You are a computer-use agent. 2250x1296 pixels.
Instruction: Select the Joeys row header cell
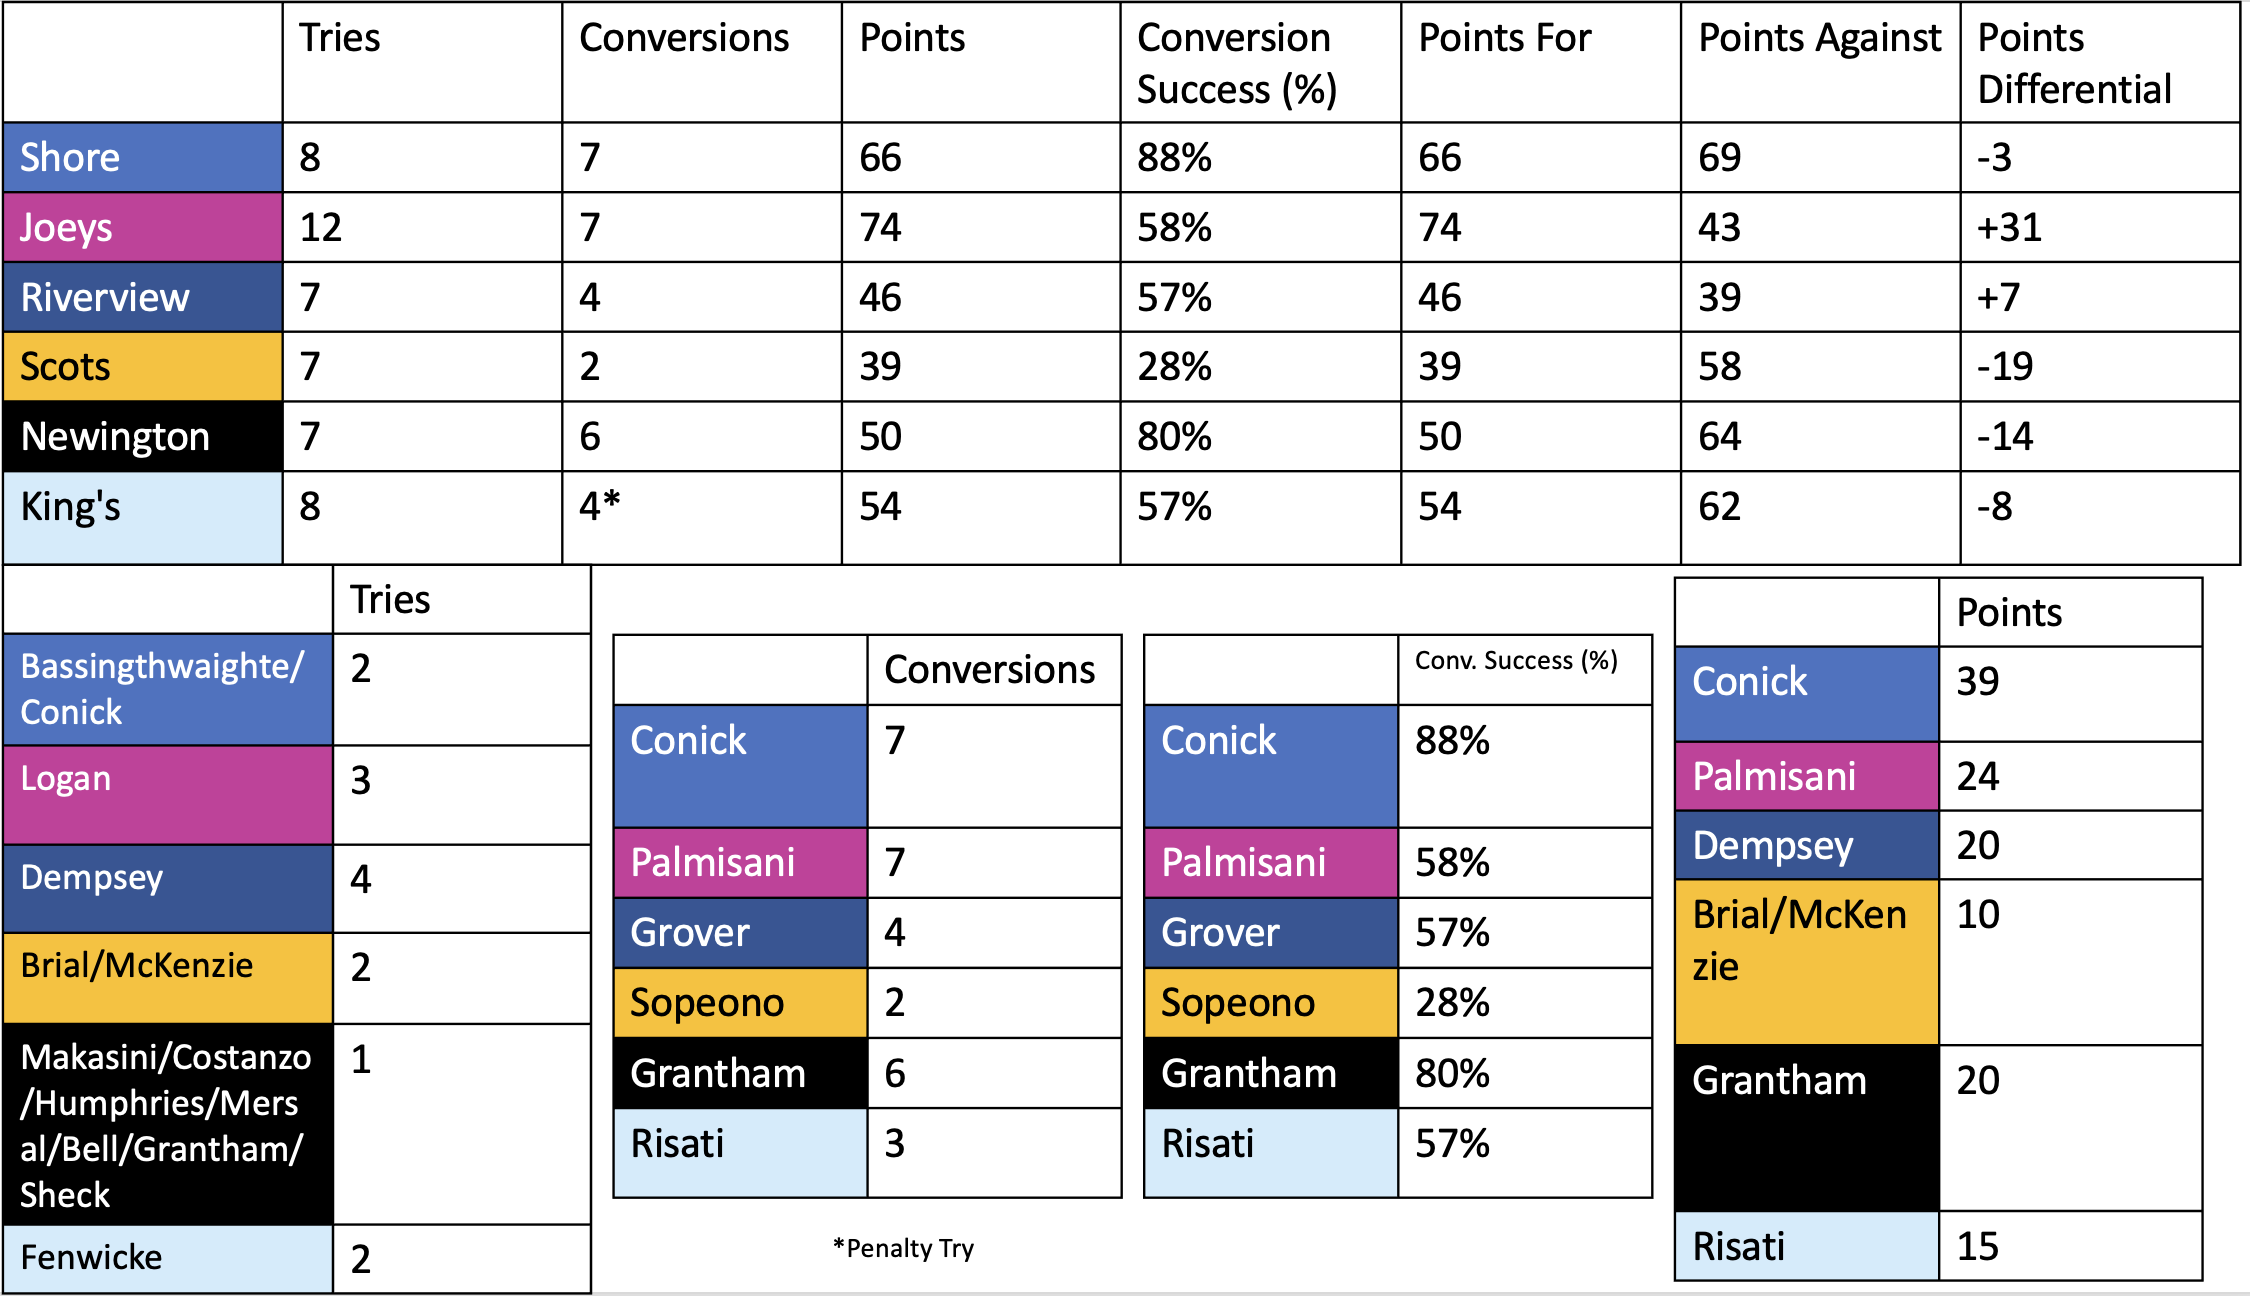(142, 228)
